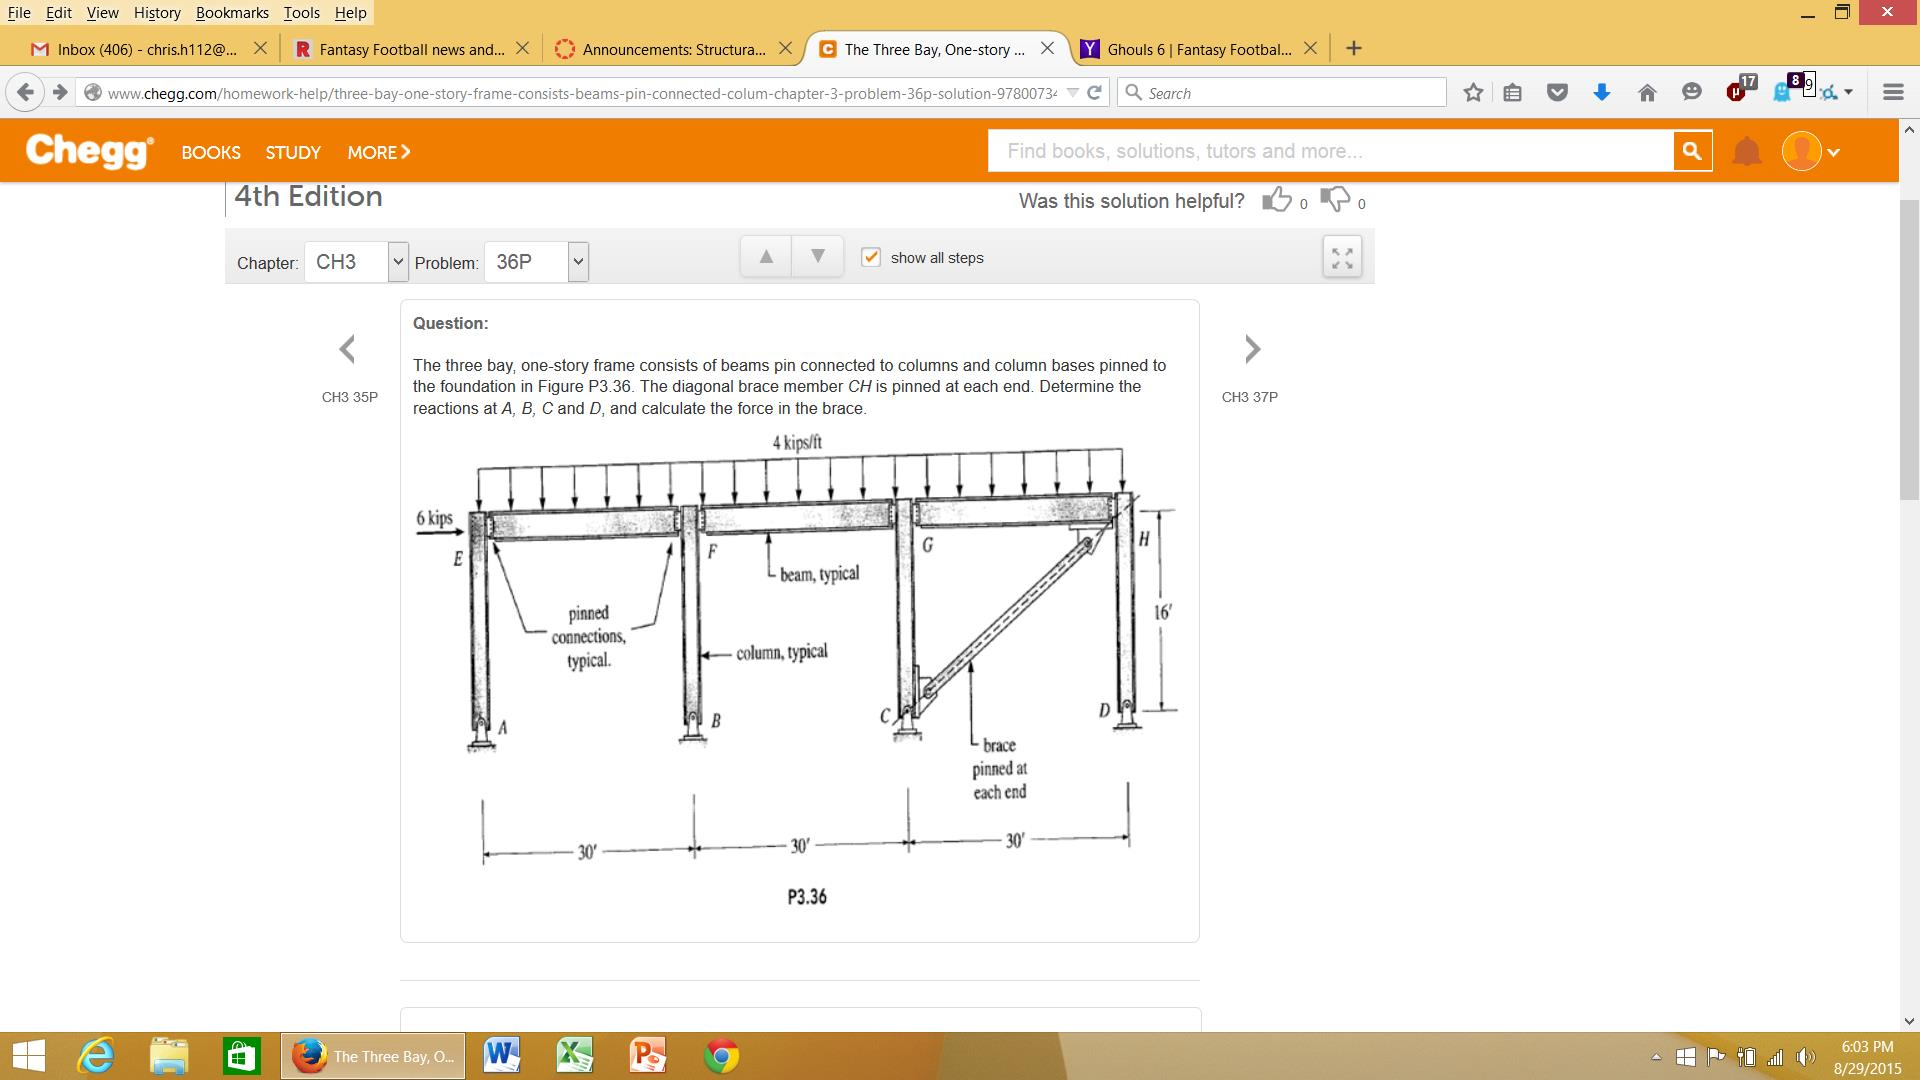This screenshot has width=1920, height=1080.
Task: Open the Bookmarks menu
Action: (x=232, y=12)
